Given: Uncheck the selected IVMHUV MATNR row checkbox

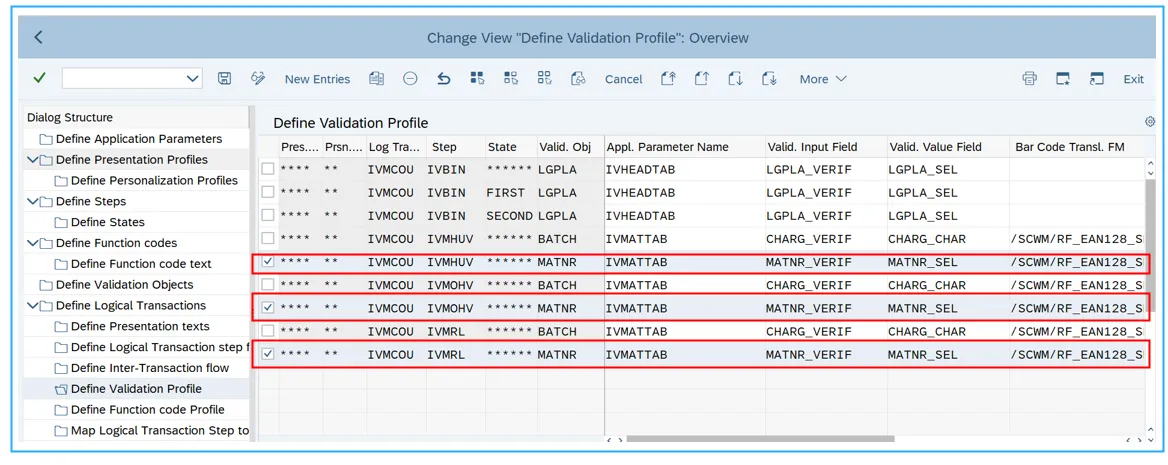Looking at the screenshot, I should tap(268, 262).
